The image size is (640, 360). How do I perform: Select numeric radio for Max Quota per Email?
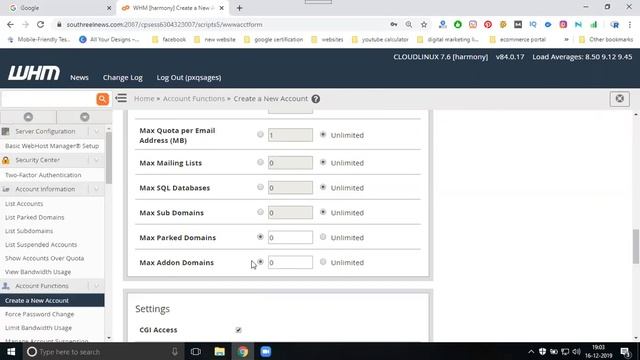[x=260, y=134]
